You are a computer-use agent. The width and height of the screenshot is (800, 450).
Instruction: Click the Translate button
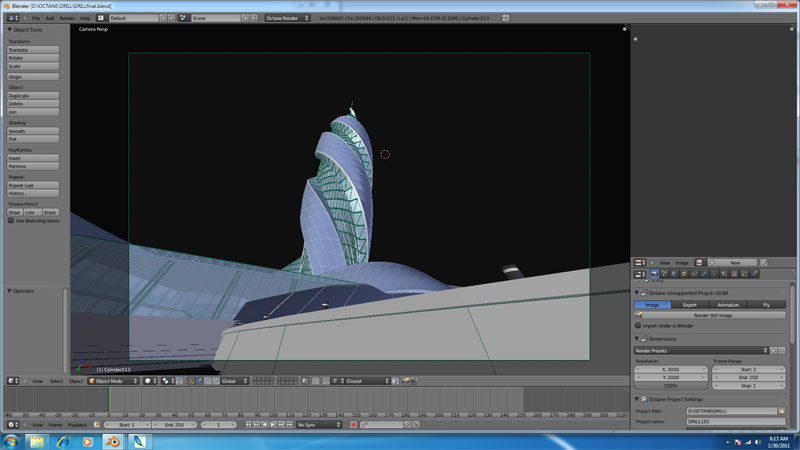click(33, 50)
